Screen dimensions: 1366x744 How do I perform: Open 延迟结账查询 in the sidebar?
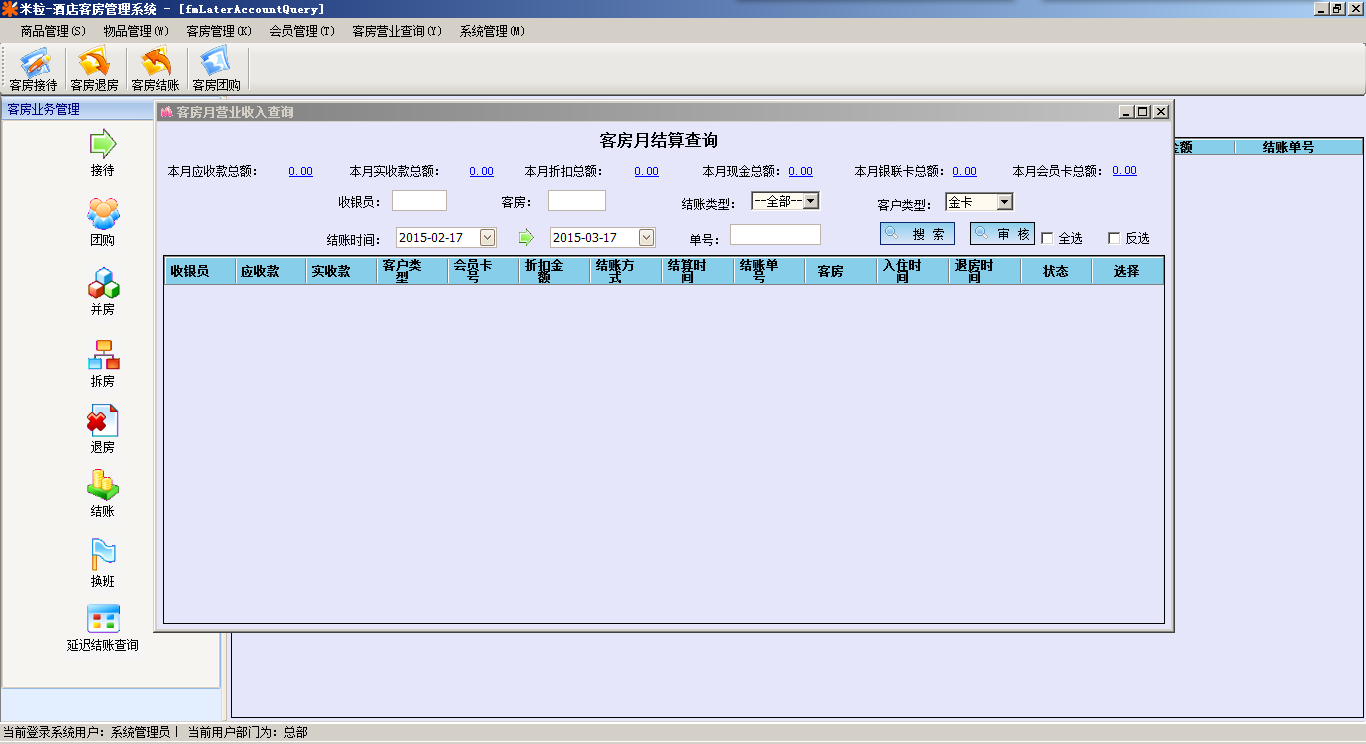tap(103, 619)
